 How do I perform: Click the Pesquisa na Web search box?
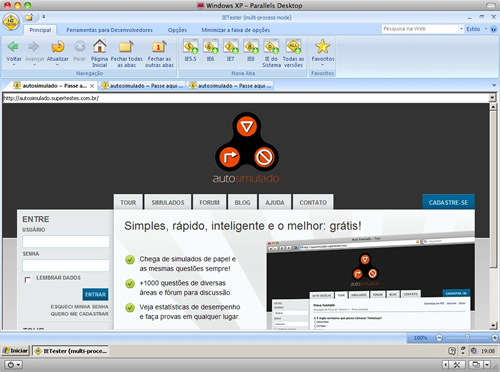point(420,29)
